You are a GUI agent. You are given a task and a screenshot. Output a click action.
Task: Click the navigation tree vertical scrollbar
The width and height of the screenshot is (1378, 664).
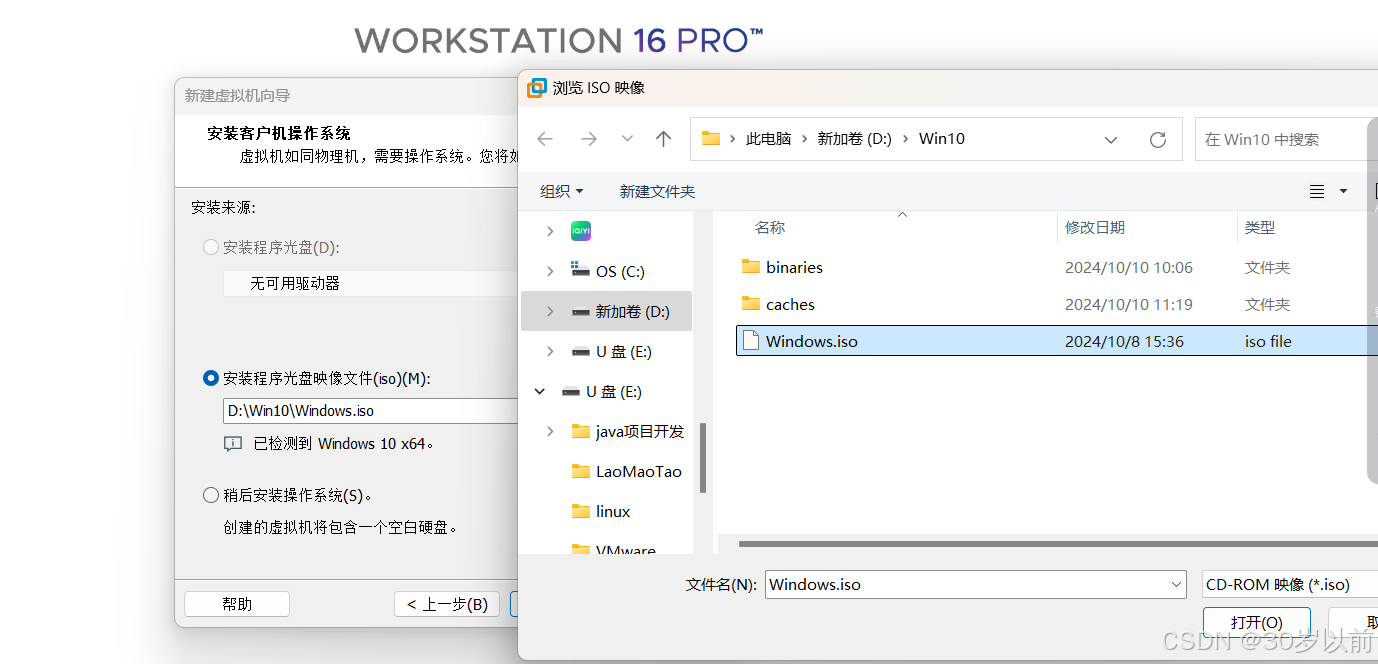(x=703, y=457)
